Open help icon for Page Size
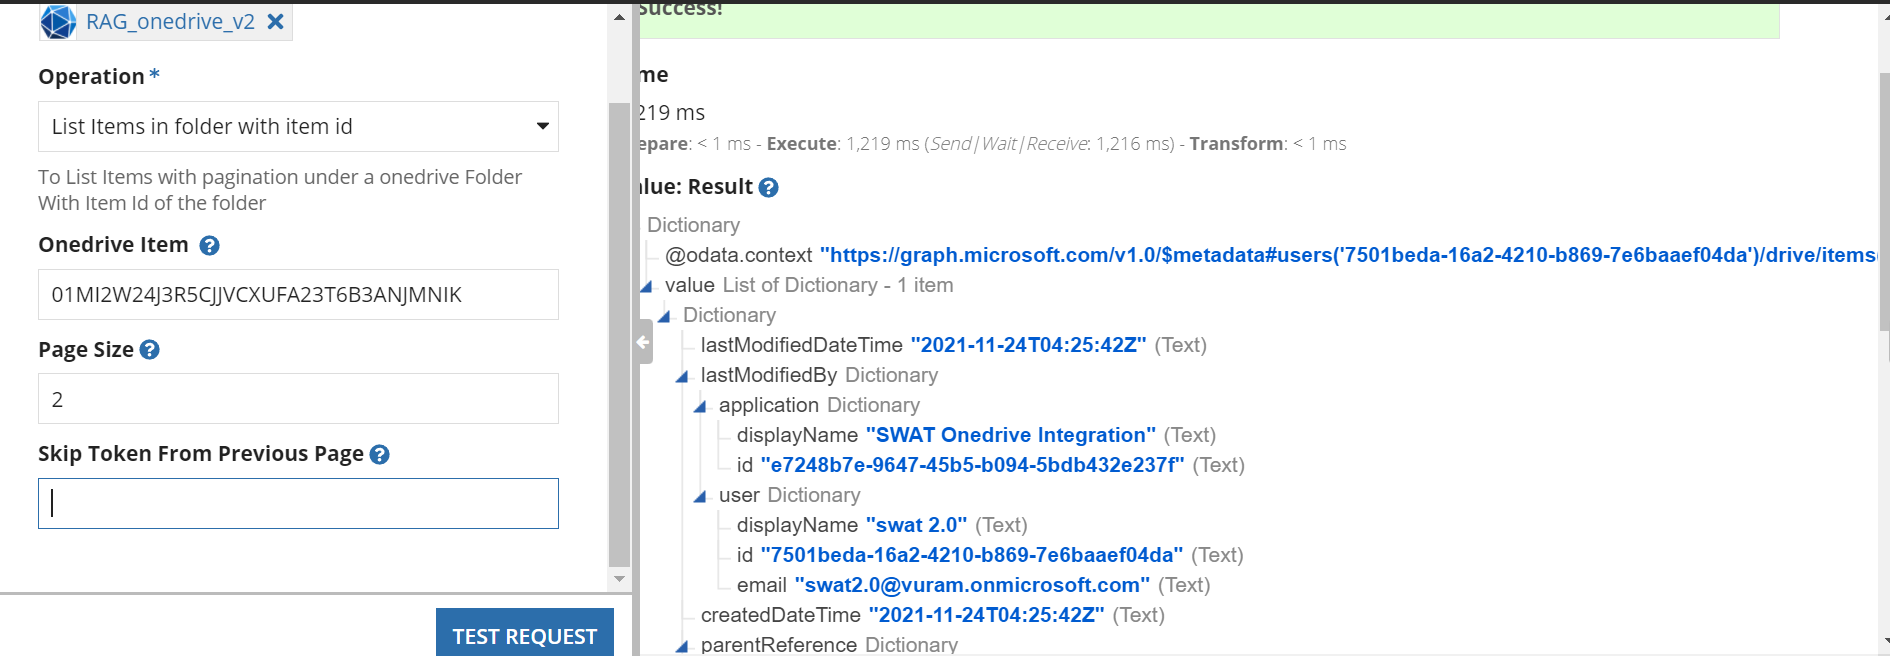 (150, 350)
